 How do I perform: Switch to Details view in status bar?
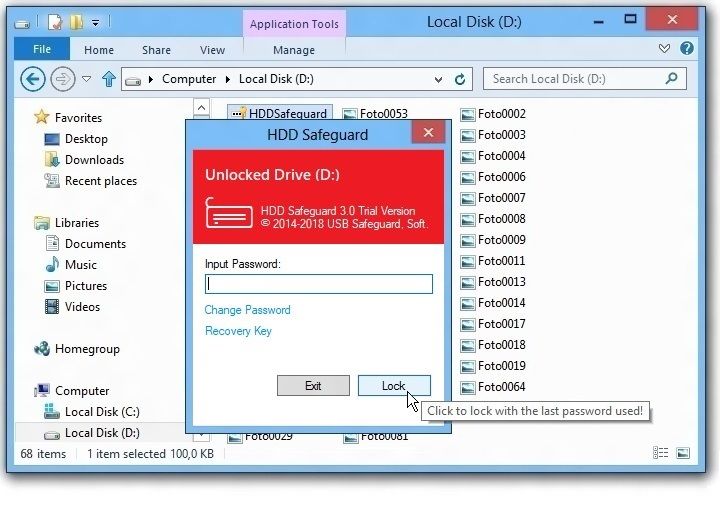pos(660,453)
